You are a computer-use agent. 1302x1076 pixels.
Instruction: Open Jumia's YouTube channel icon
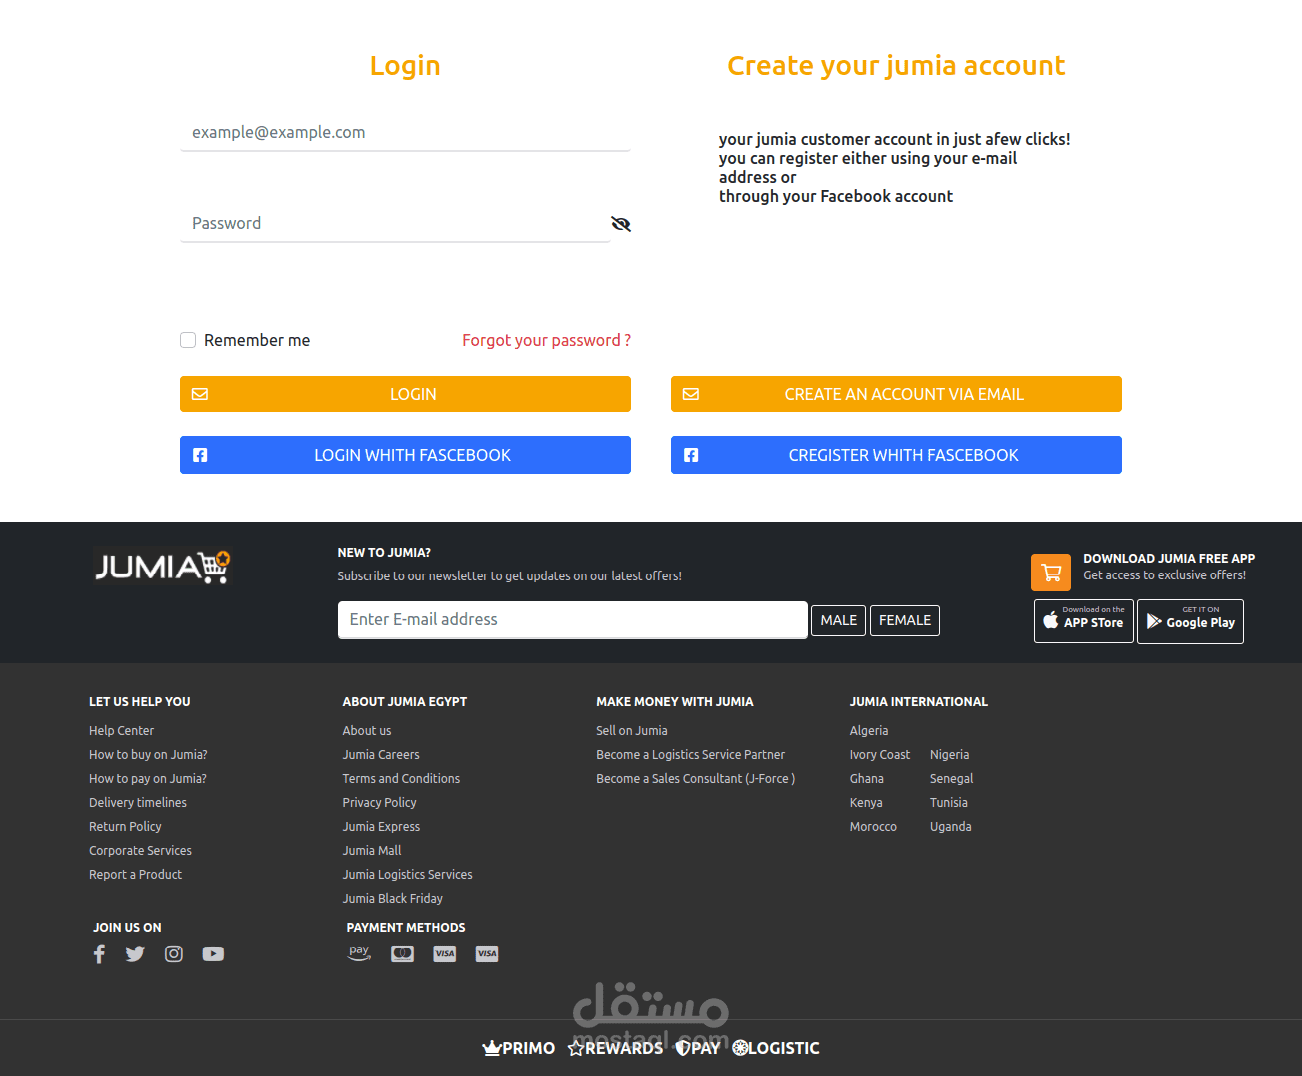[x=213, y=954]
